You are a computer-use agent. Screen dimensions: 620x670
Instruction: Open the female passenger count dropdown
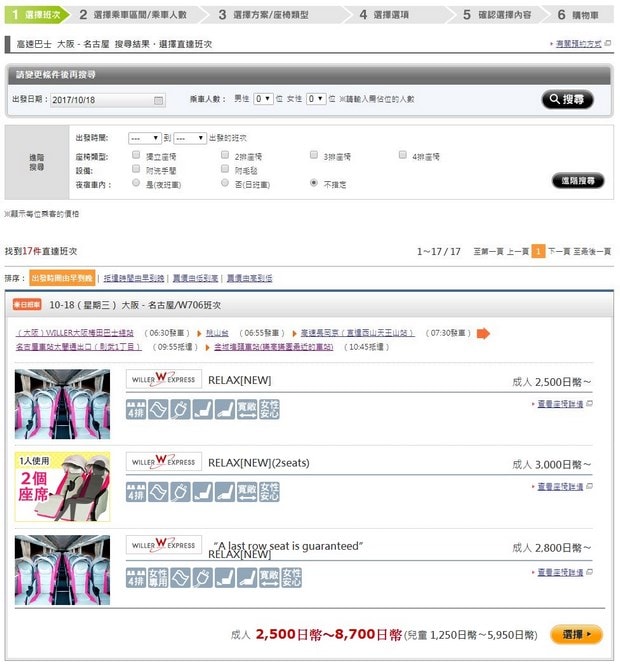point(316,99)
